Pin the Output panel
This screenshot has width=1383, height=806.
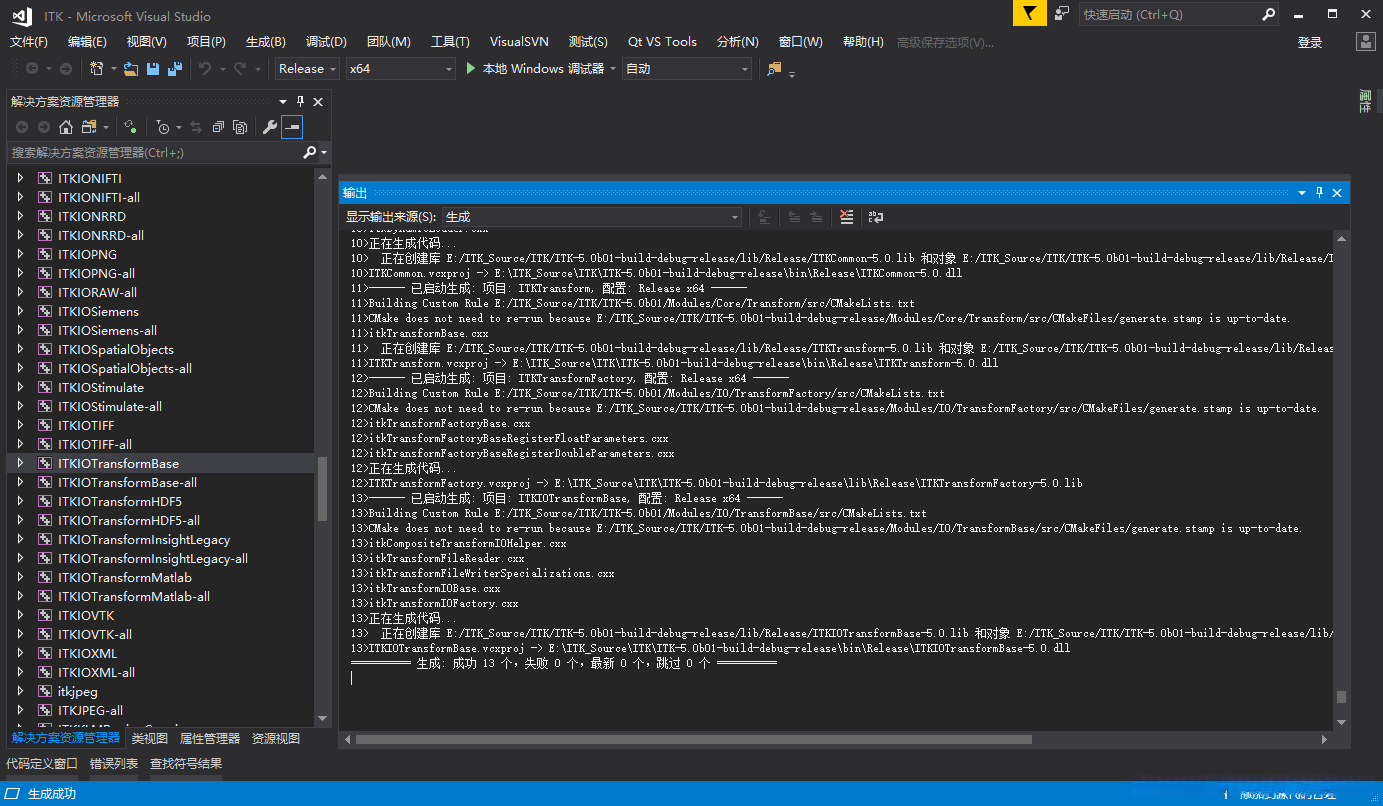1319,192
